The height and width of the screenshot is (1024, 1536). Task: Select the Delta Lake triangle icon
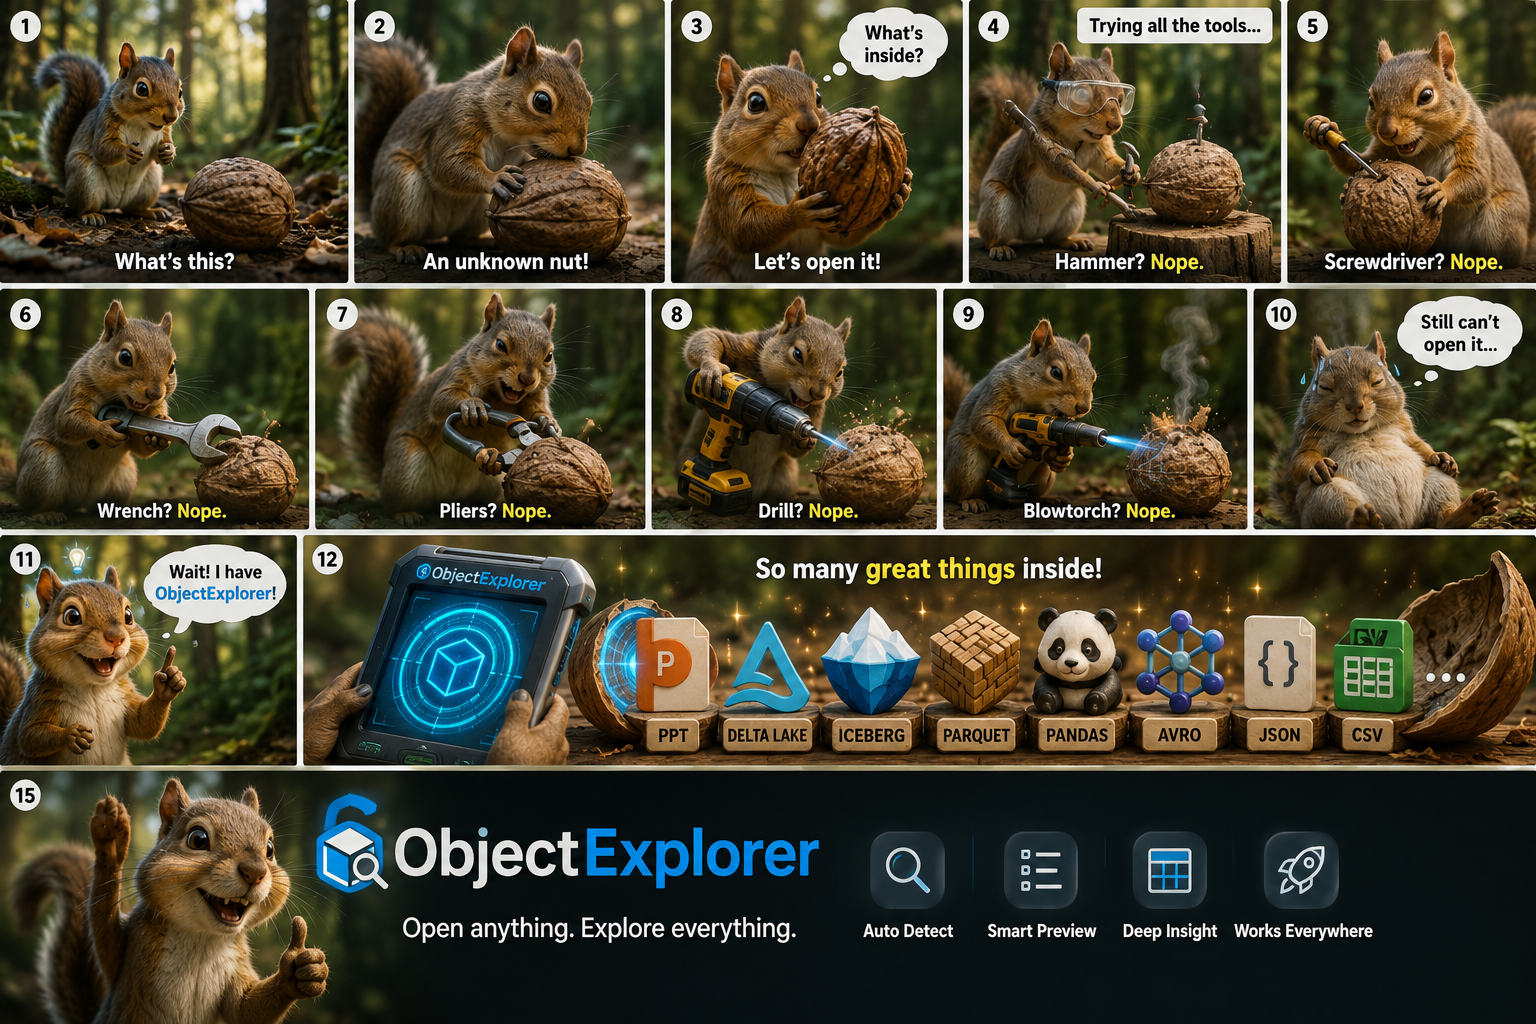click(767, 667)
